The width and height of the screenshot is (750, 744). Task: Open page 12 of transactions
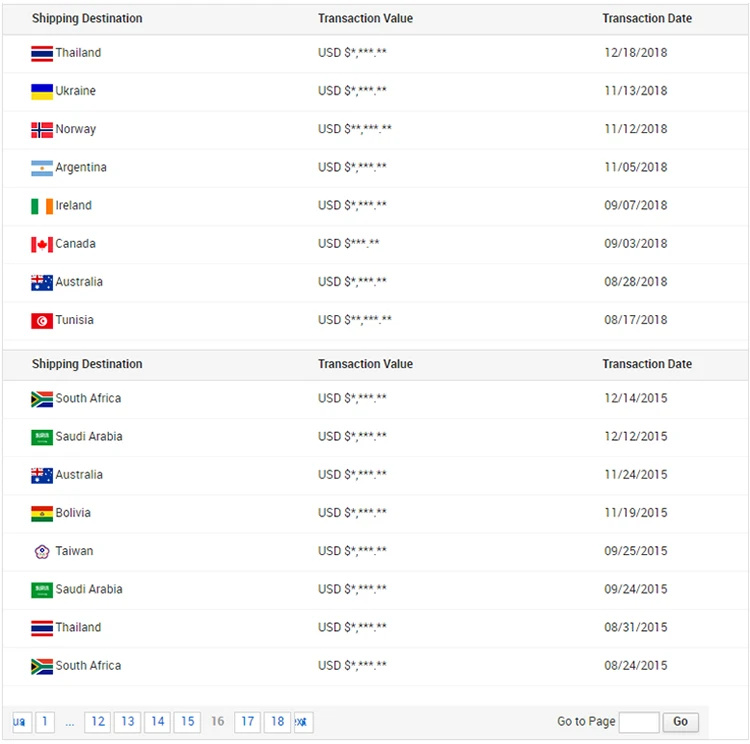[x=97, y=721]
